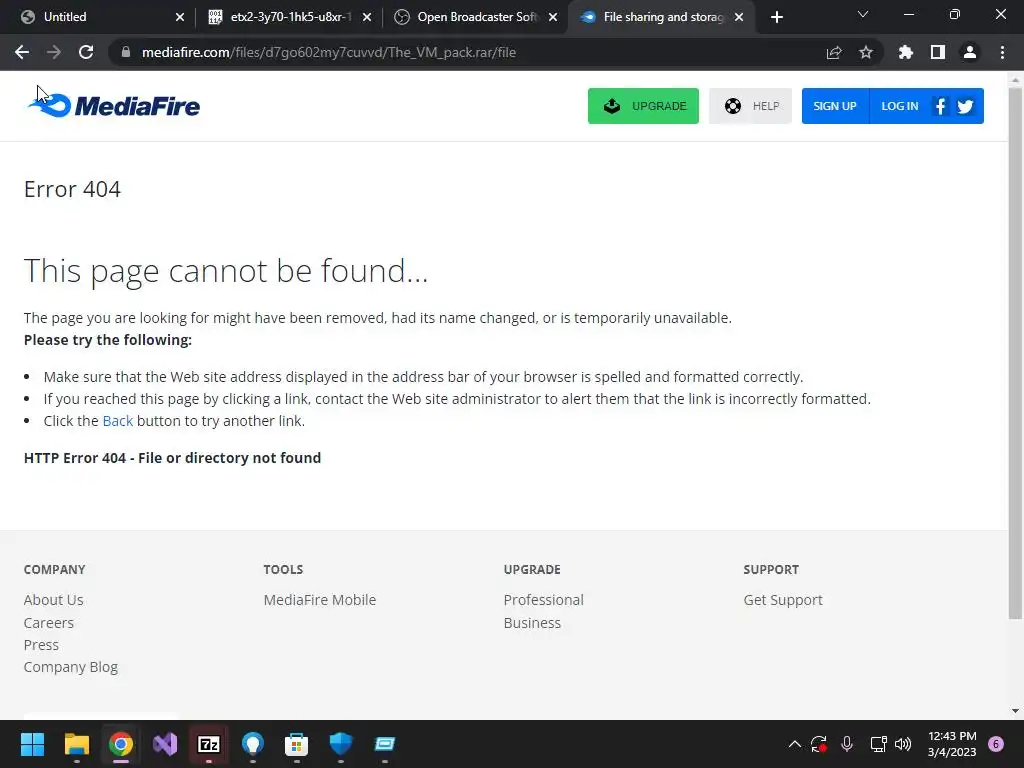Screen dimensions: 1024x768
Task: Toggle the Chrome side panel icon
Action: click(938, 52)
